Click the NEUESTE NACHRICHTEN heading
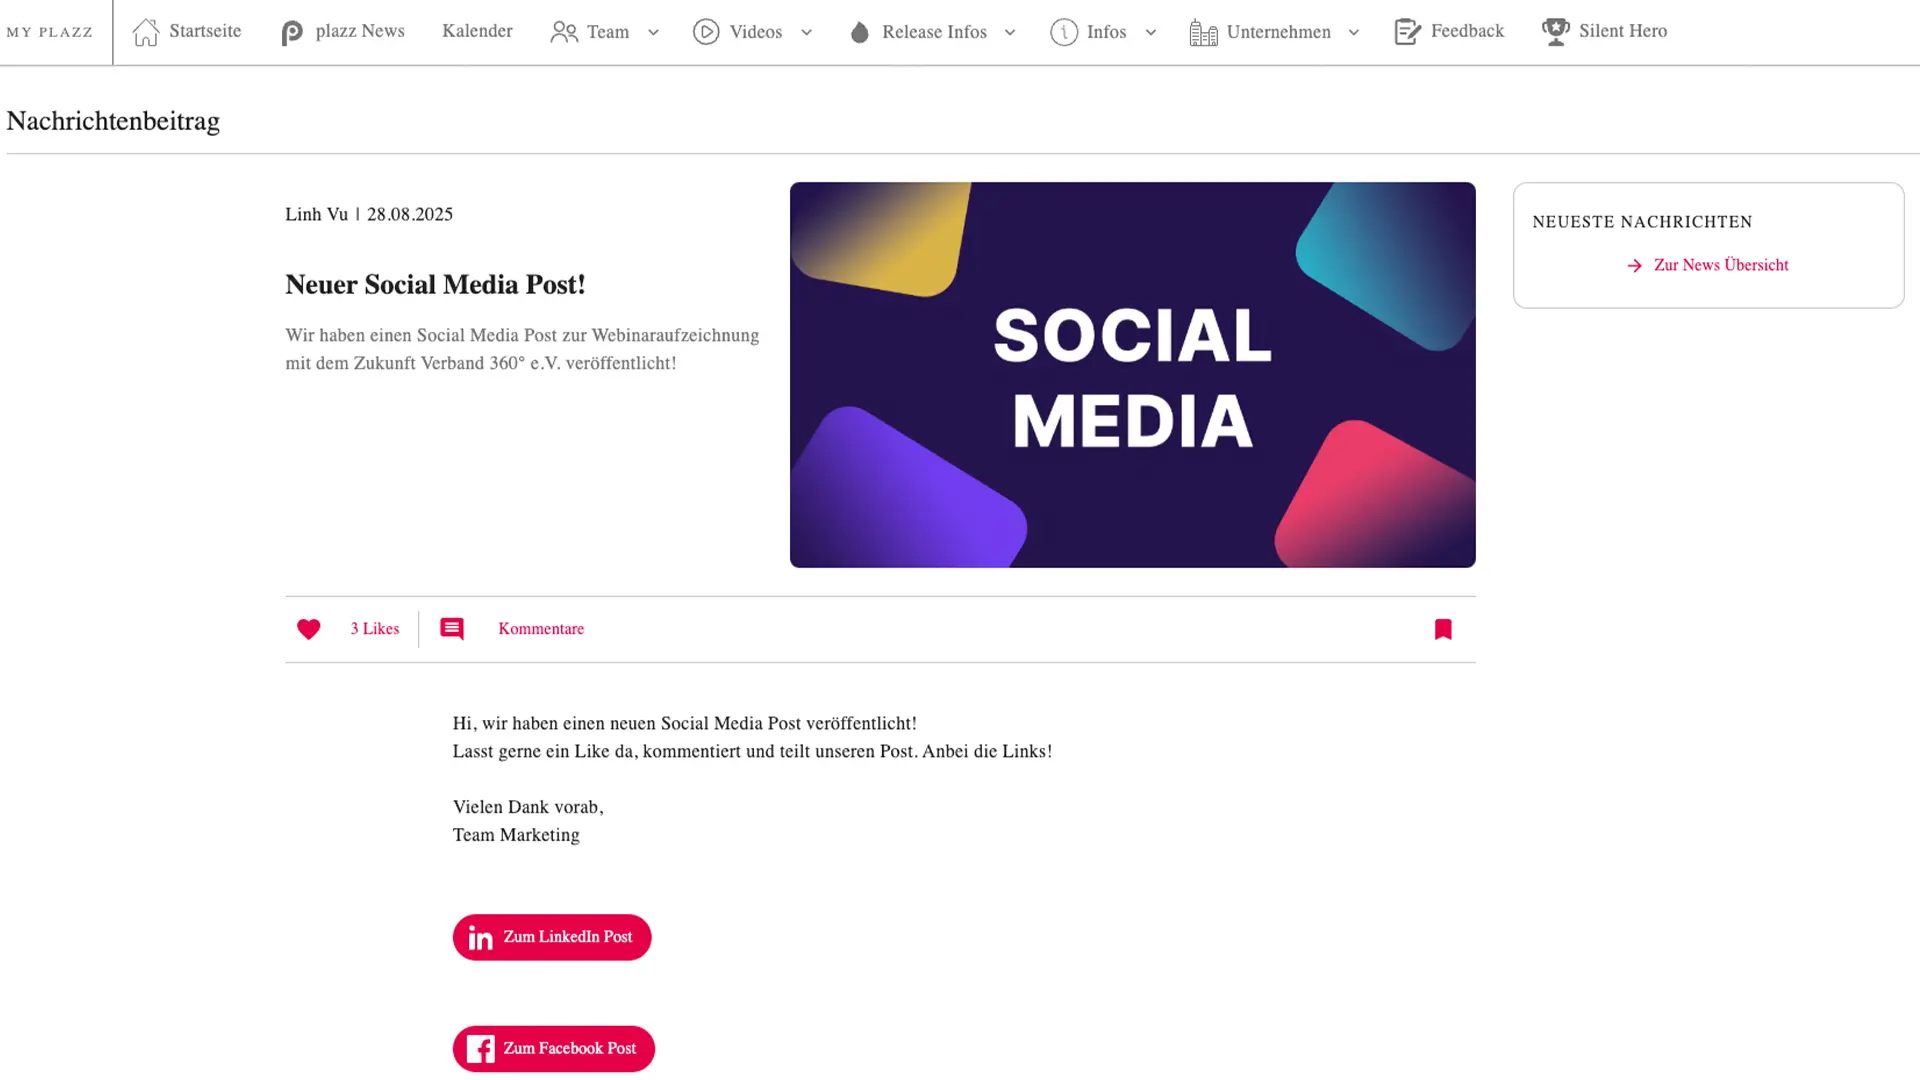Viewport: 1920px width, 1080px height. click(1642, 222)
